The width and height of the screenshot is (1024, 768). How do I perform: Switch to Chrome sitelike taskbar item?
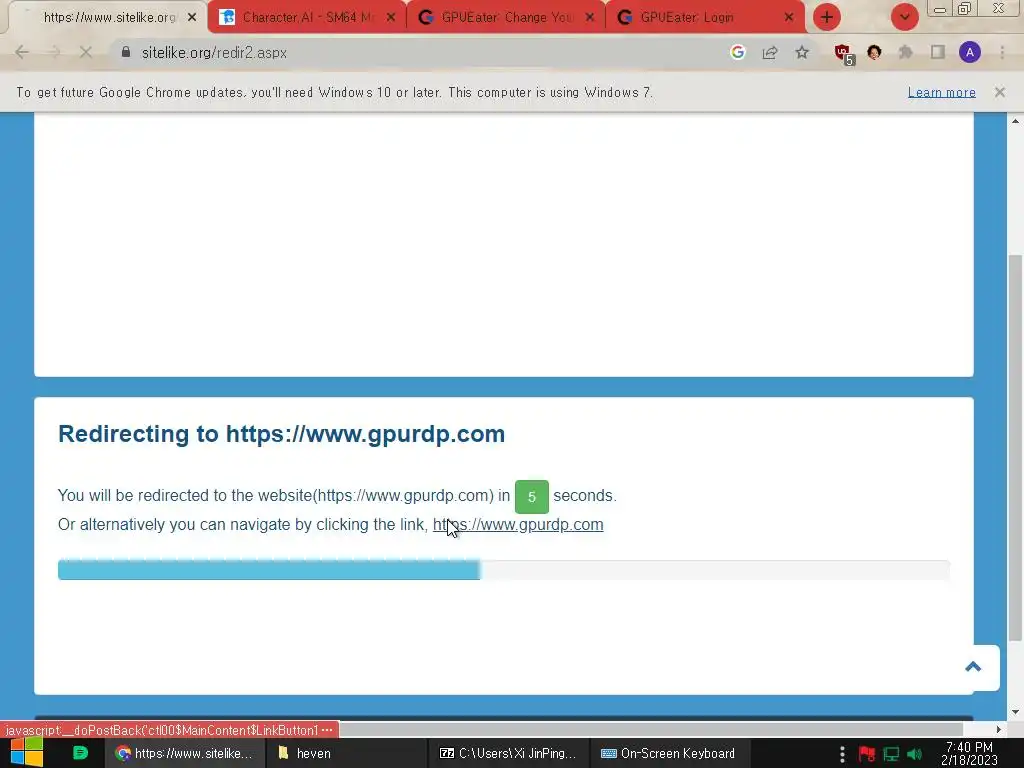185,753
